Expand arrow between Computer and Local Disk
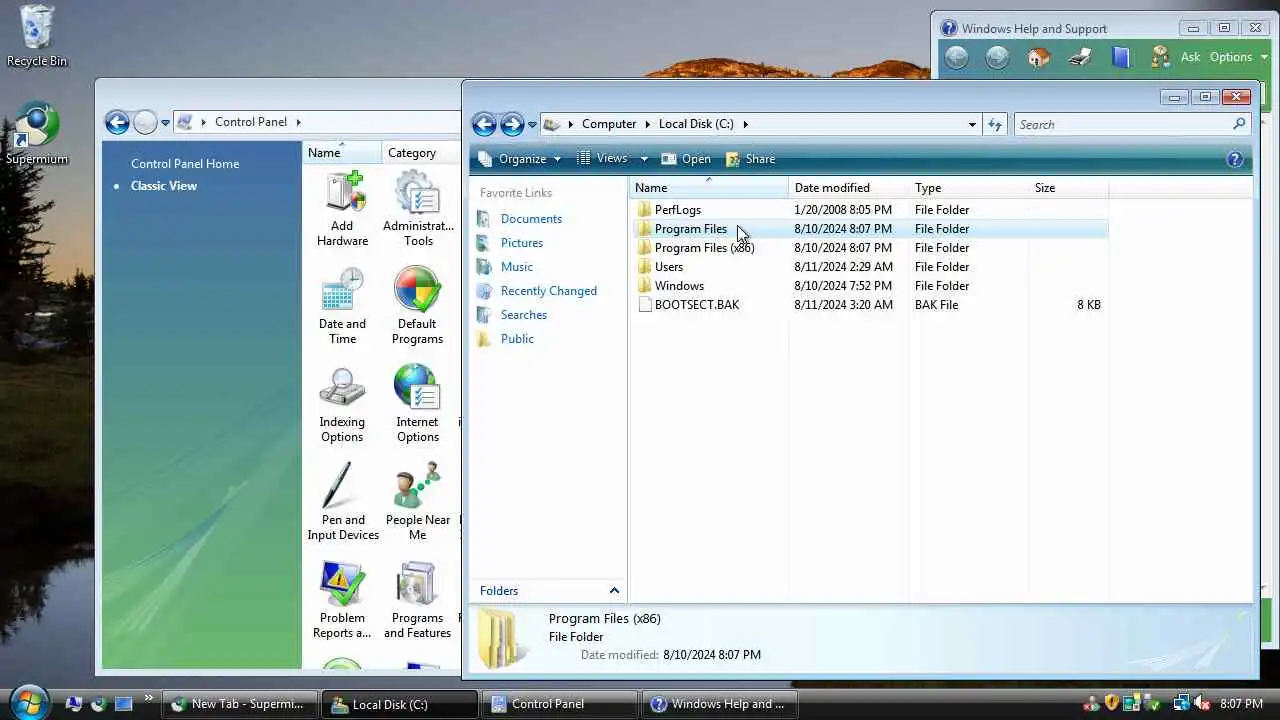 [647, 124]
